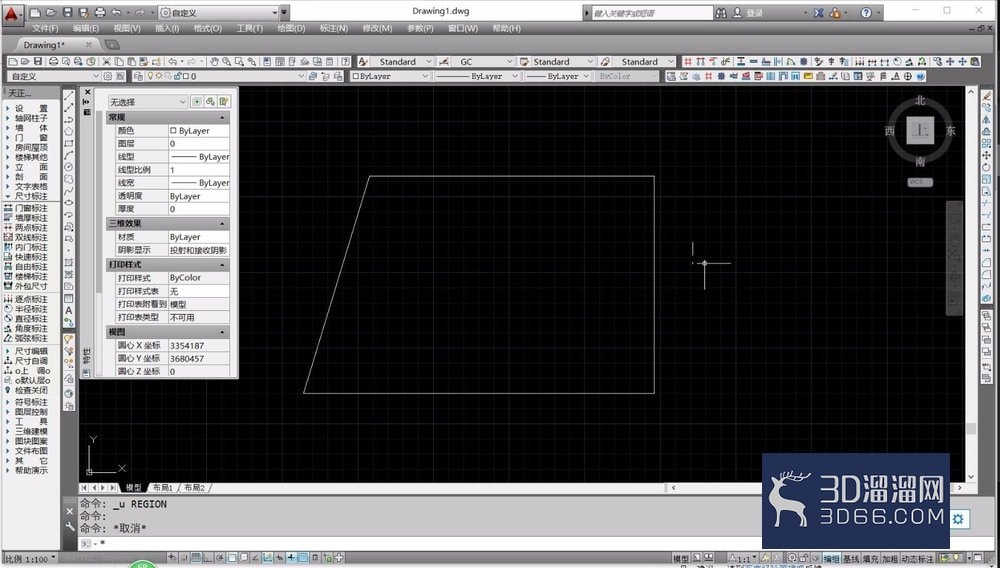1000x568 pixels.
Task: Select the Multiline Text A tool
Action: coord(69,310)
